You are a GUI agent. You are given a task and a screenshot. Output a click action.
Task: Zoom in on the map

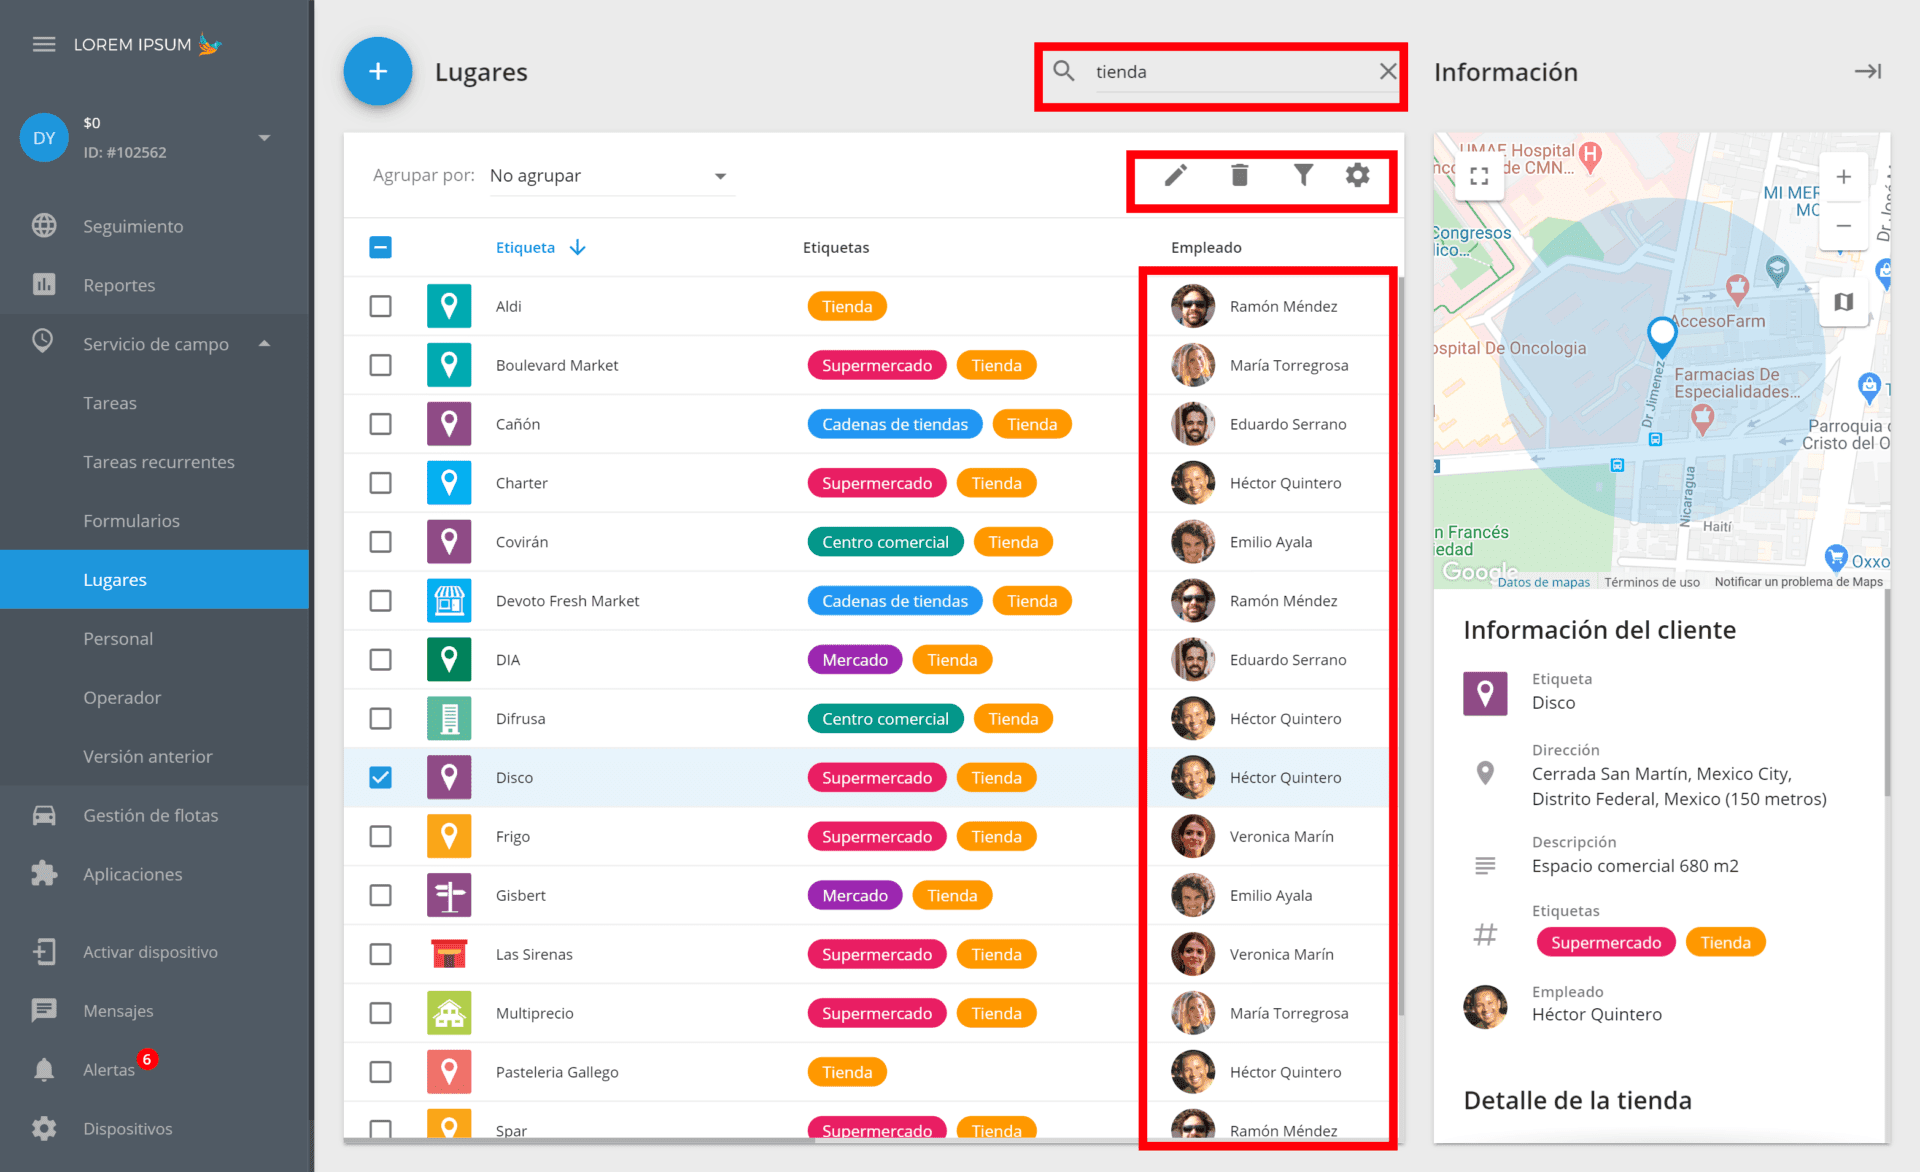(1843, 178)
